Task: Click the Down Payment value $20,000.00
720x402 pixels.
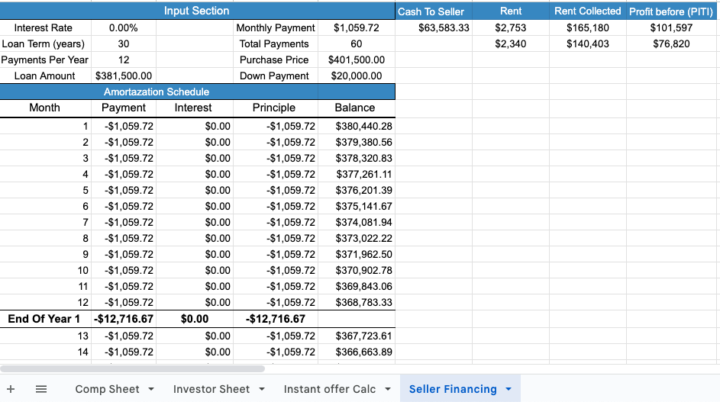Action: [356, 76]
